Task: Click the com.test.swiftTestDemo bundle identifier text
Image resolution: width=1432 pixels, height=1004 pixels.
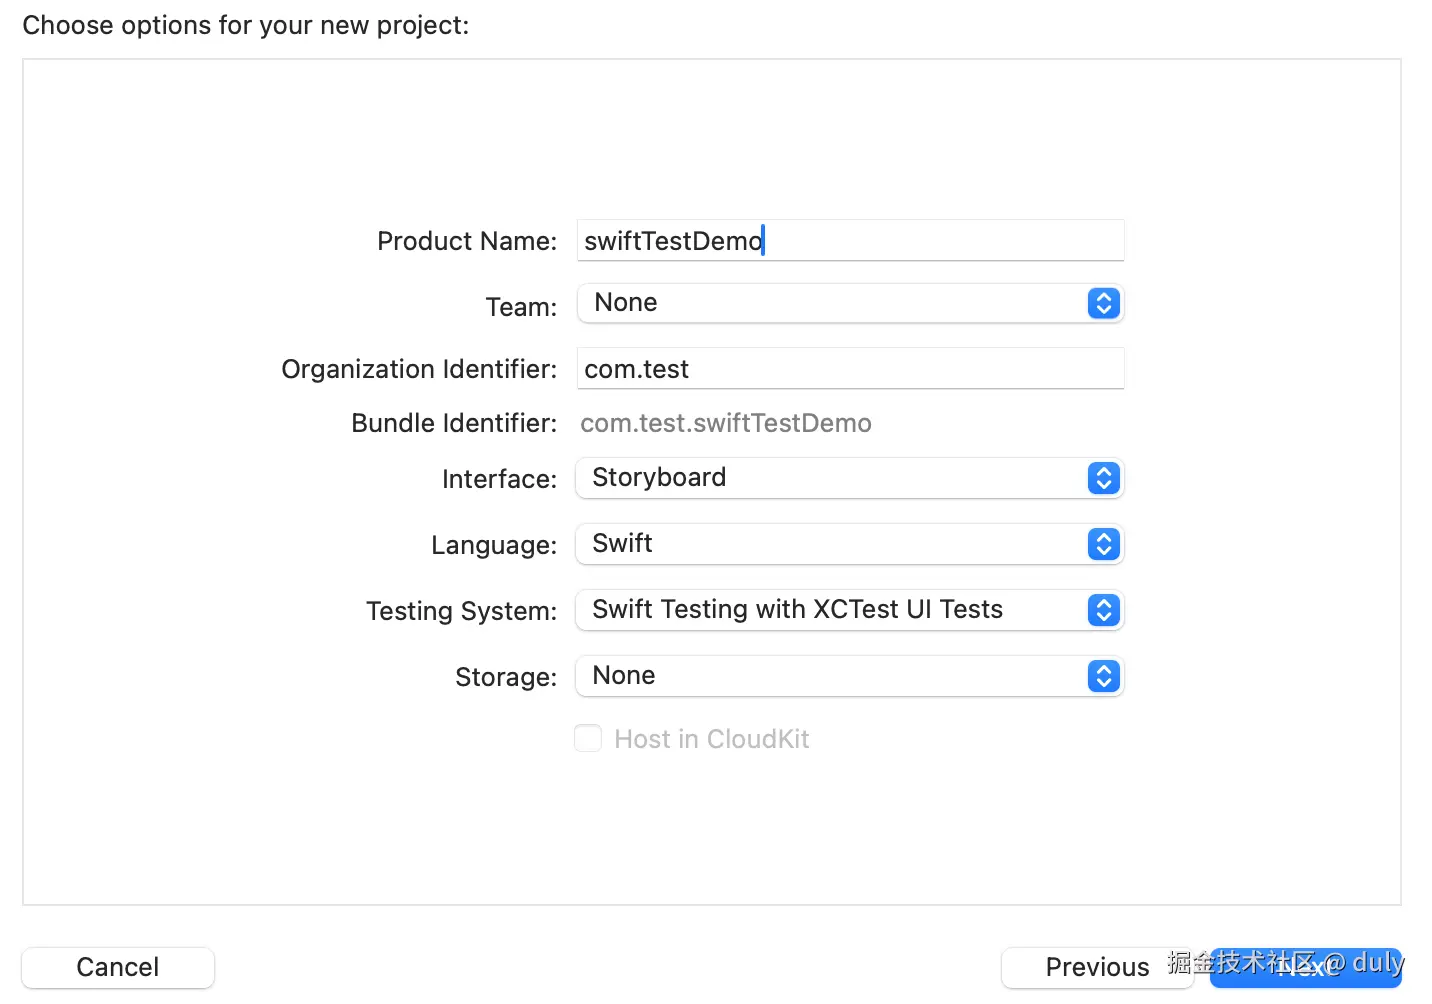Action: (x=726, y=424)
